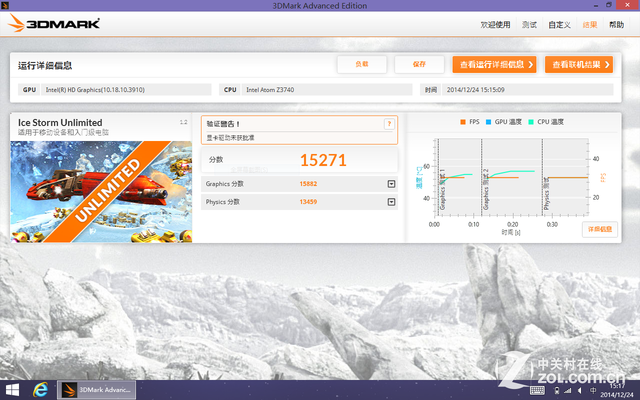
Task: Open the 自定义 tab
Action: point(559,25)
